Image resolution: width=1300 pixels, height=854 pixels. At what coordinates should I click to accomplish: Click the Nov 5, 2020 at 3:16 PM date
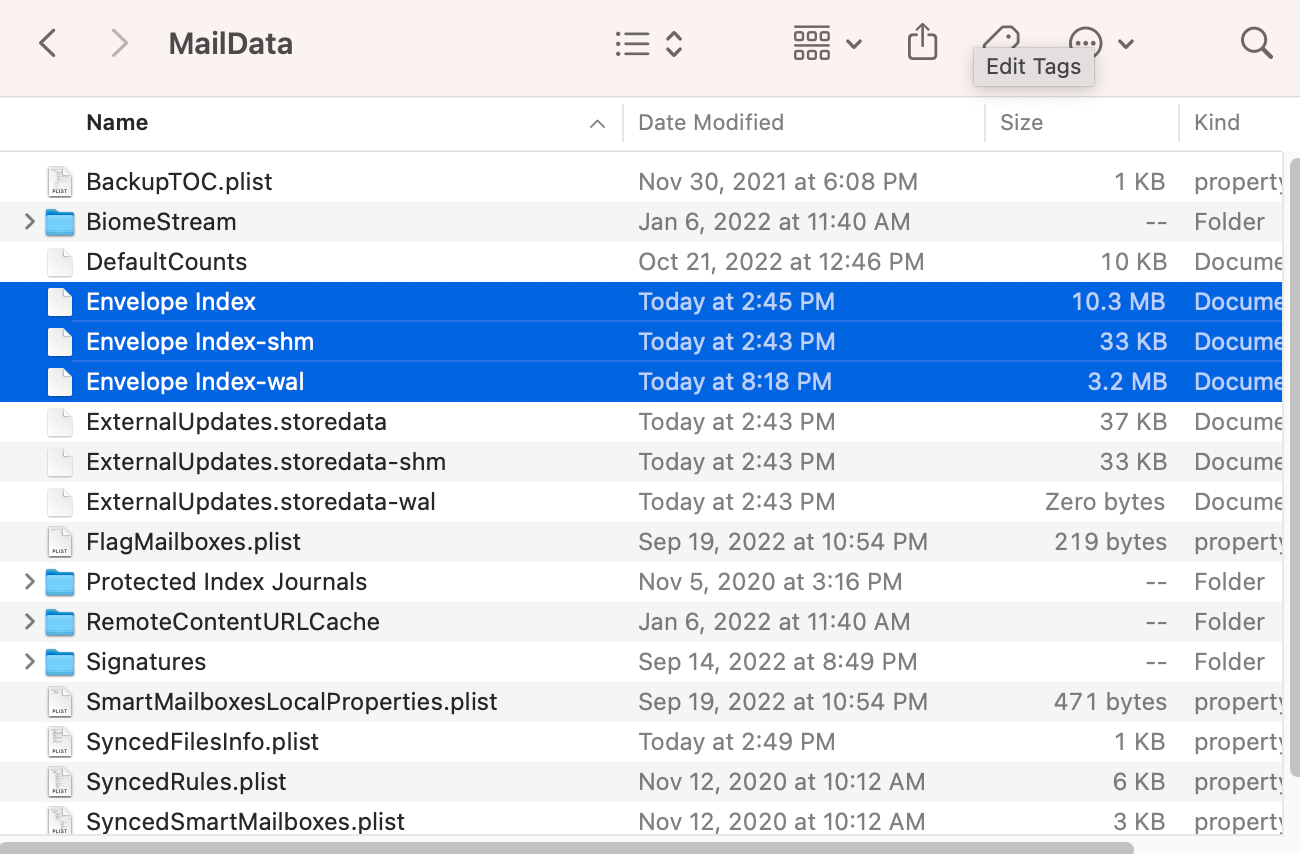coord(770,582)
